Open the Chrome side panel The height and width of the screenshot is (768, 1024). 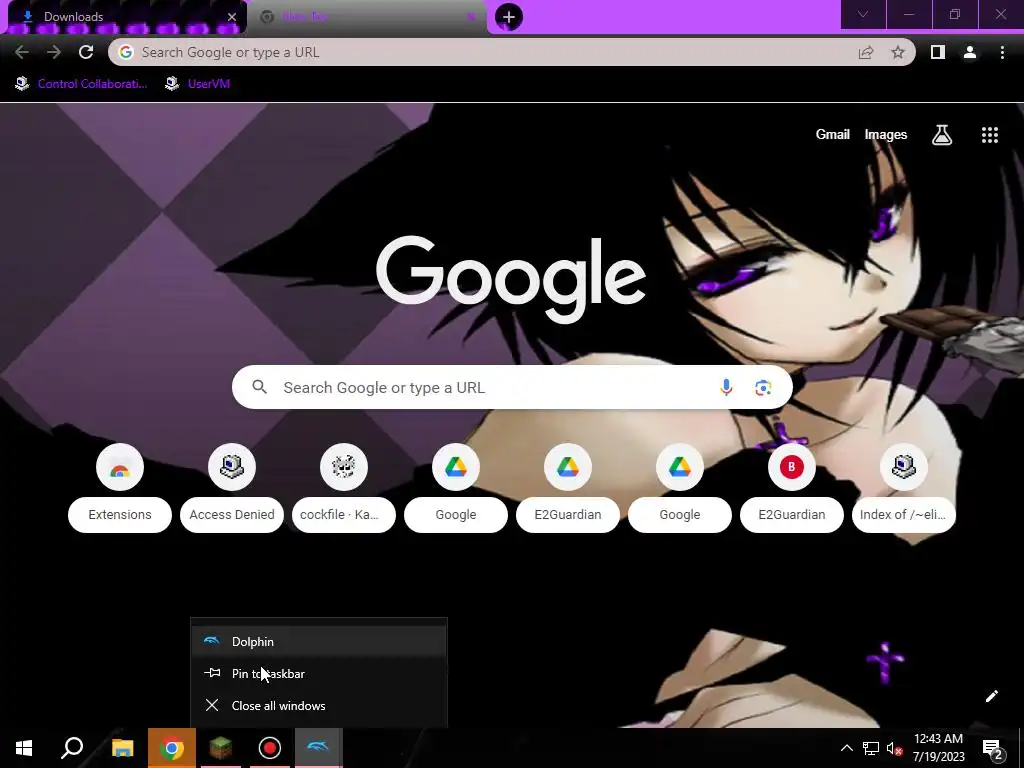point(938,52)
